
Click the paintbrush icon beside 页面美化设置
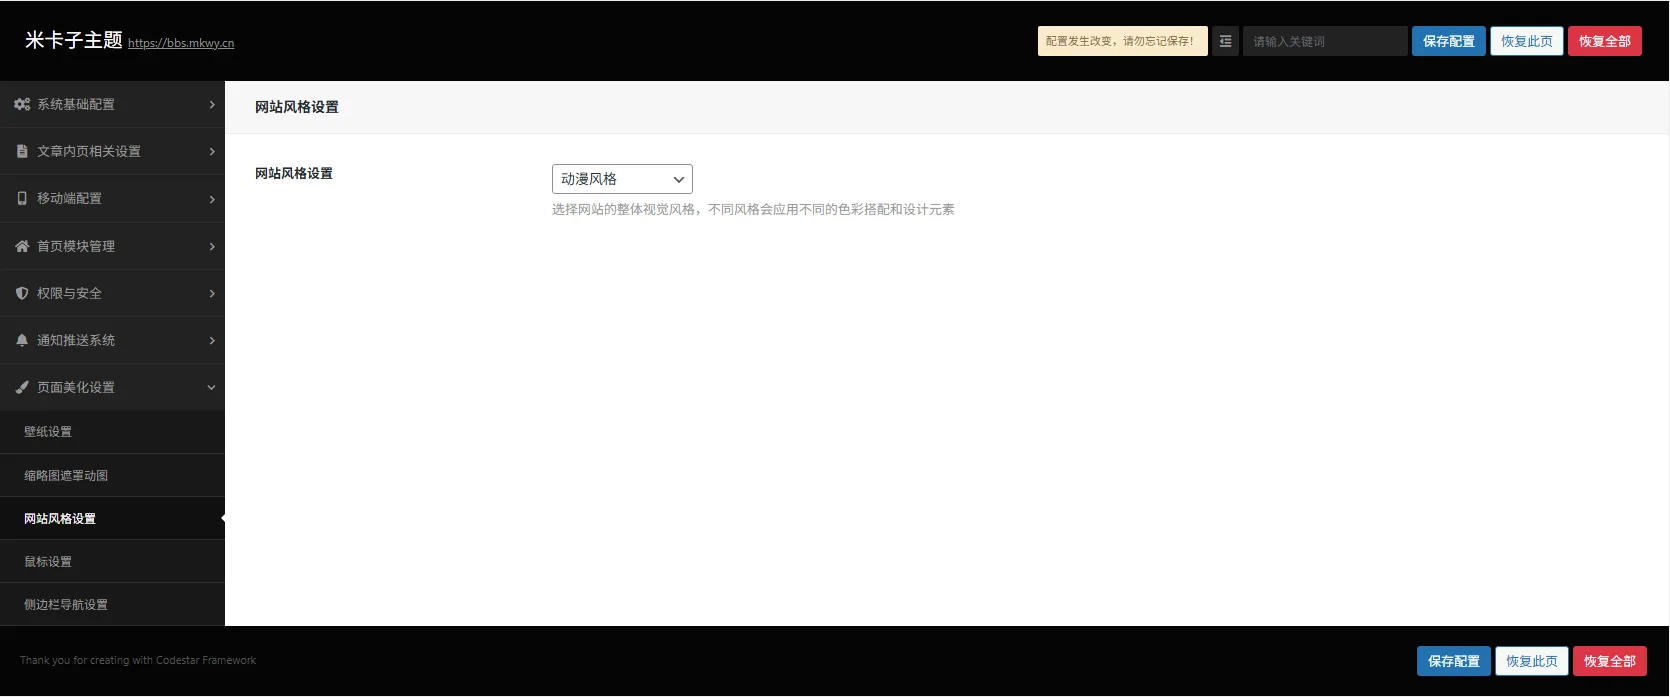pos(22,387)
